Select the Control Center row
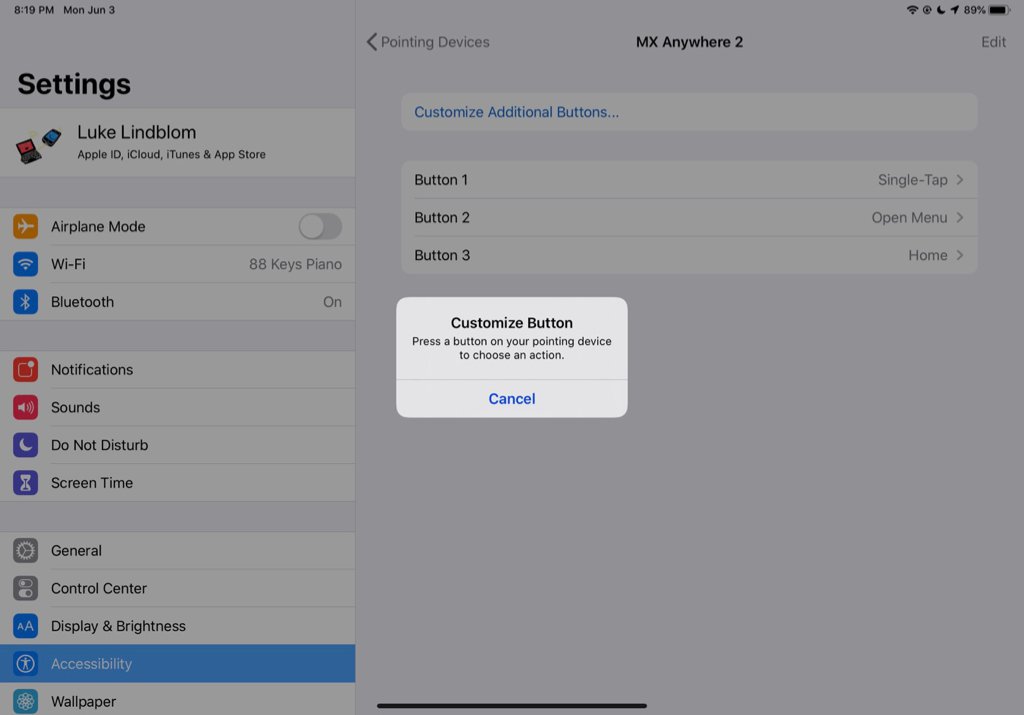1024x715 pixels. [x=178, y=588]
